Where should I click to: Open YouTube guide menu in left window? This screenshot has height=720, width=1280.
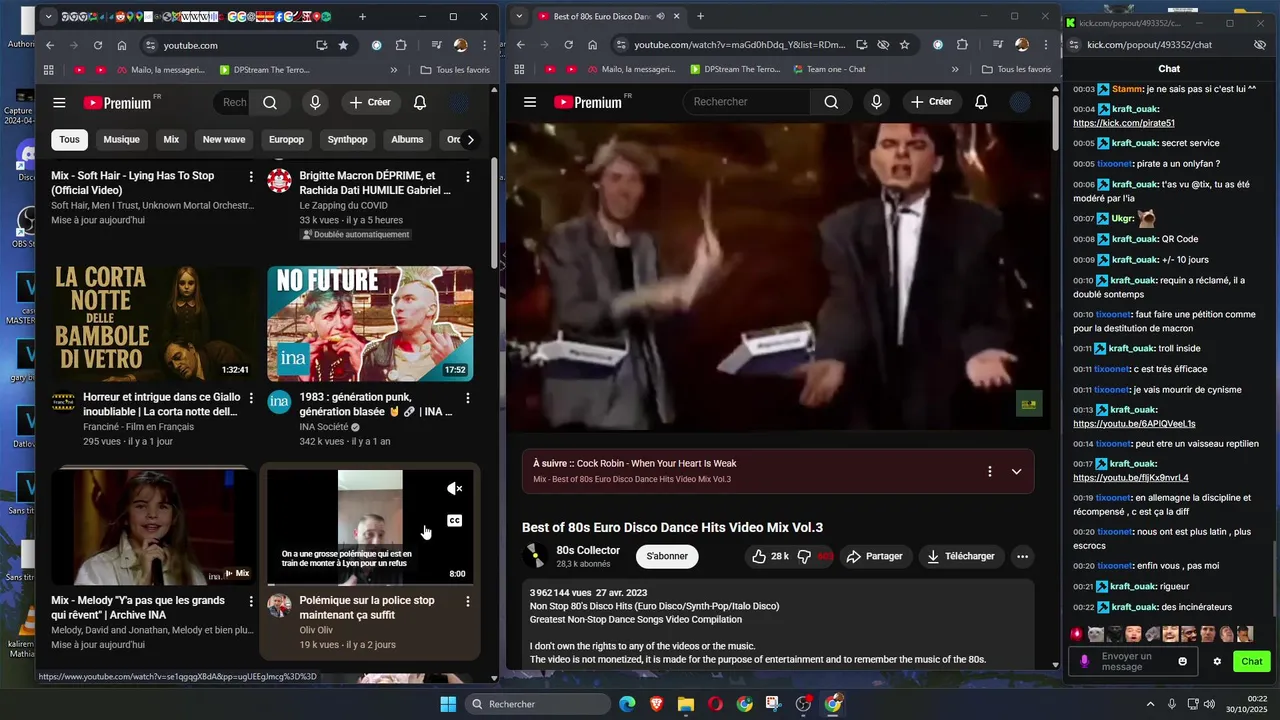click(x=59, y=103)
